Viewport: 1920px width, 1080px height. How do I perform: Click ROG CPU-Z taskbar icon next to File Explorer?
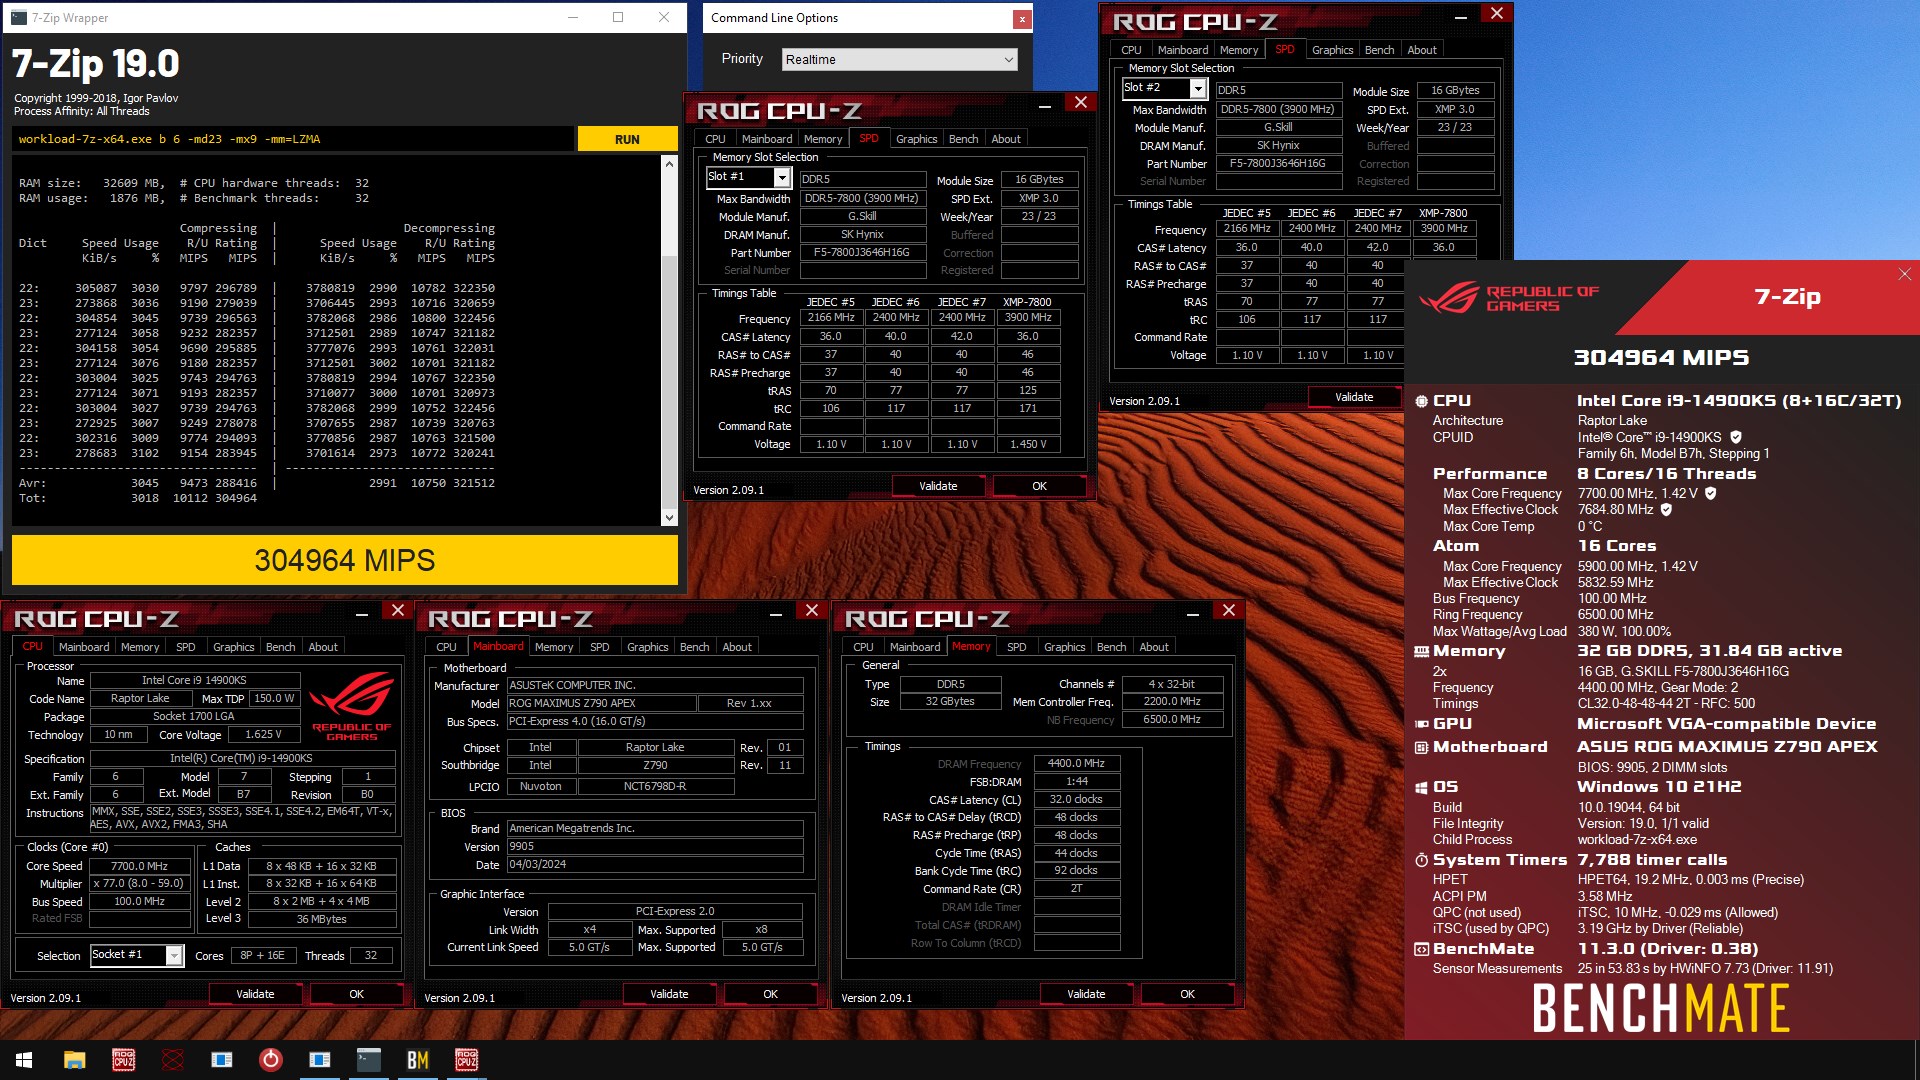[x=124, y=1060]
